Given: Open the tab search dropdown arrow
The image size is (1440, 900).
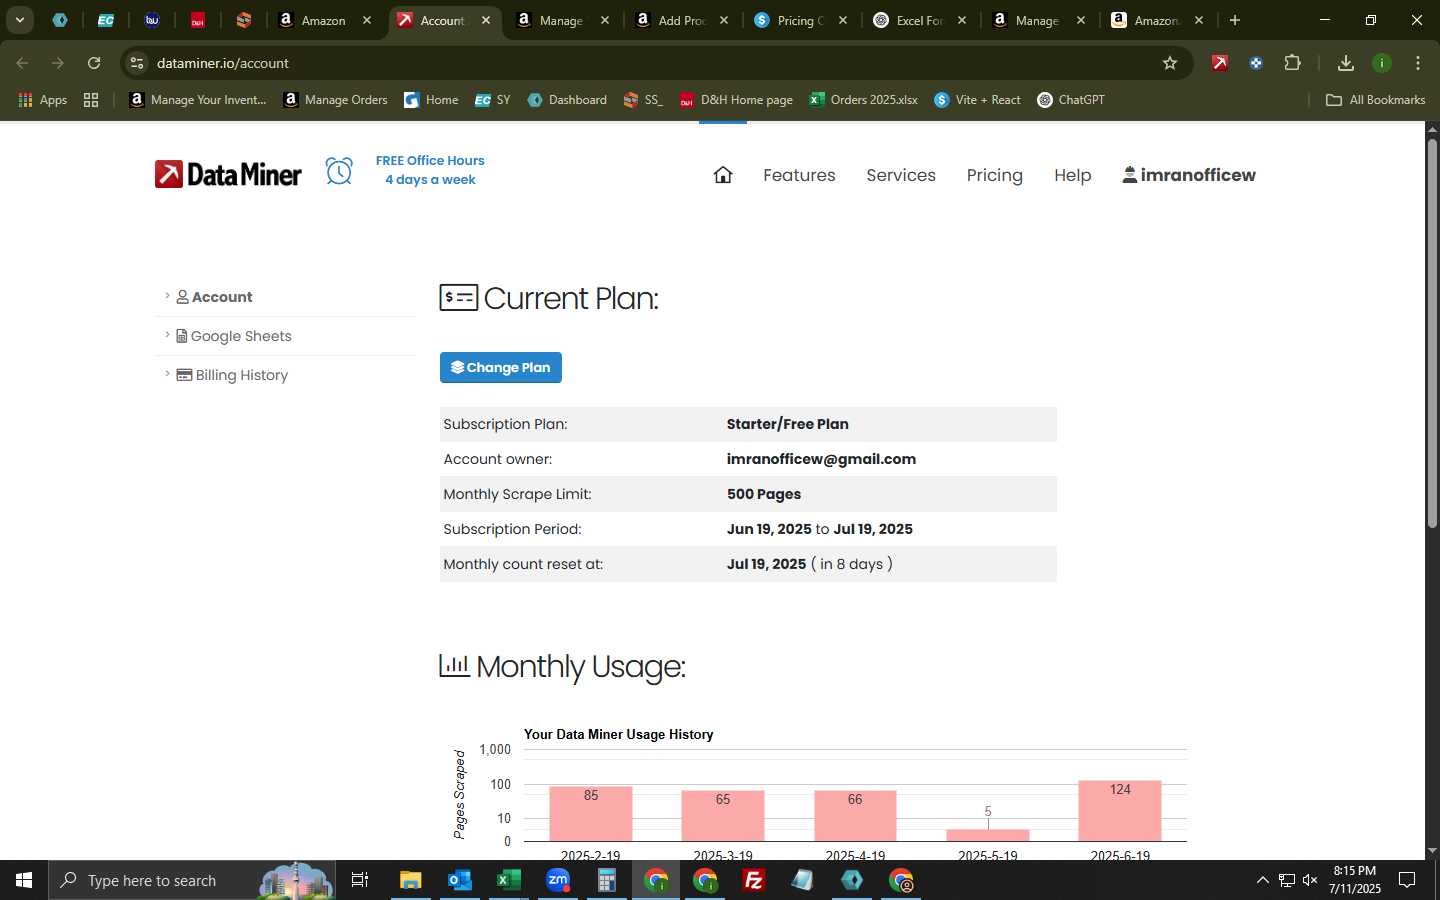Looking at the screenshot, I should (19, 20).
